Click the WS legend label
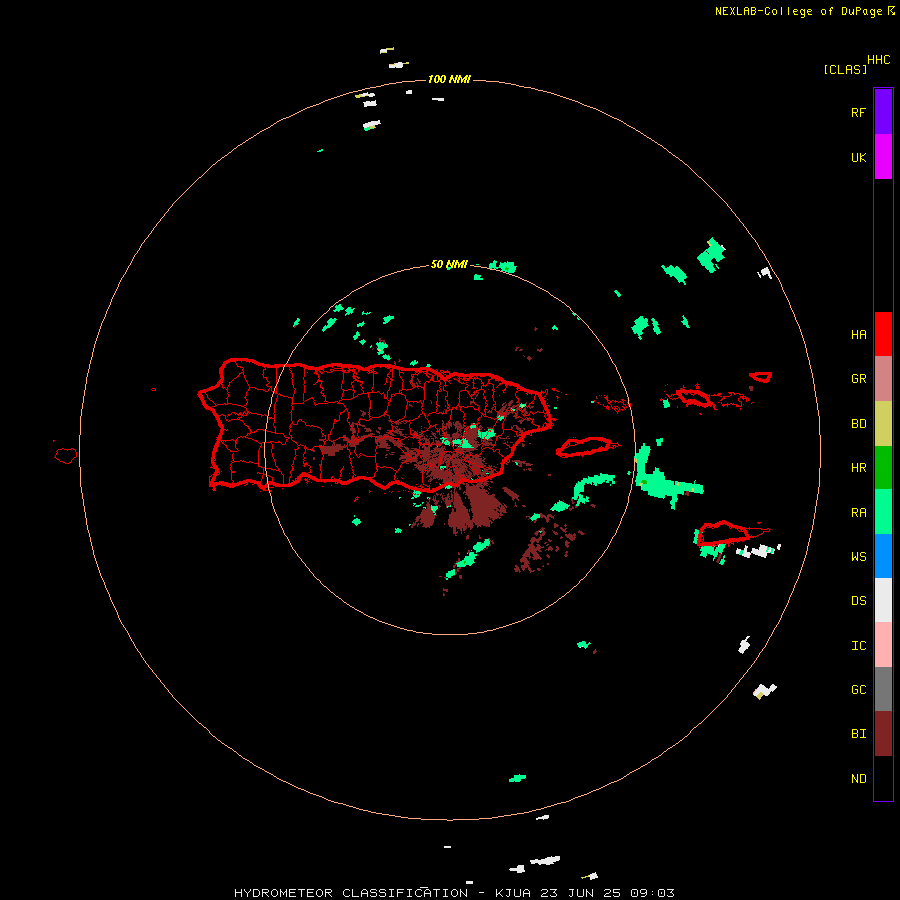This screenshot has width=900, height=900. [858, 557]
